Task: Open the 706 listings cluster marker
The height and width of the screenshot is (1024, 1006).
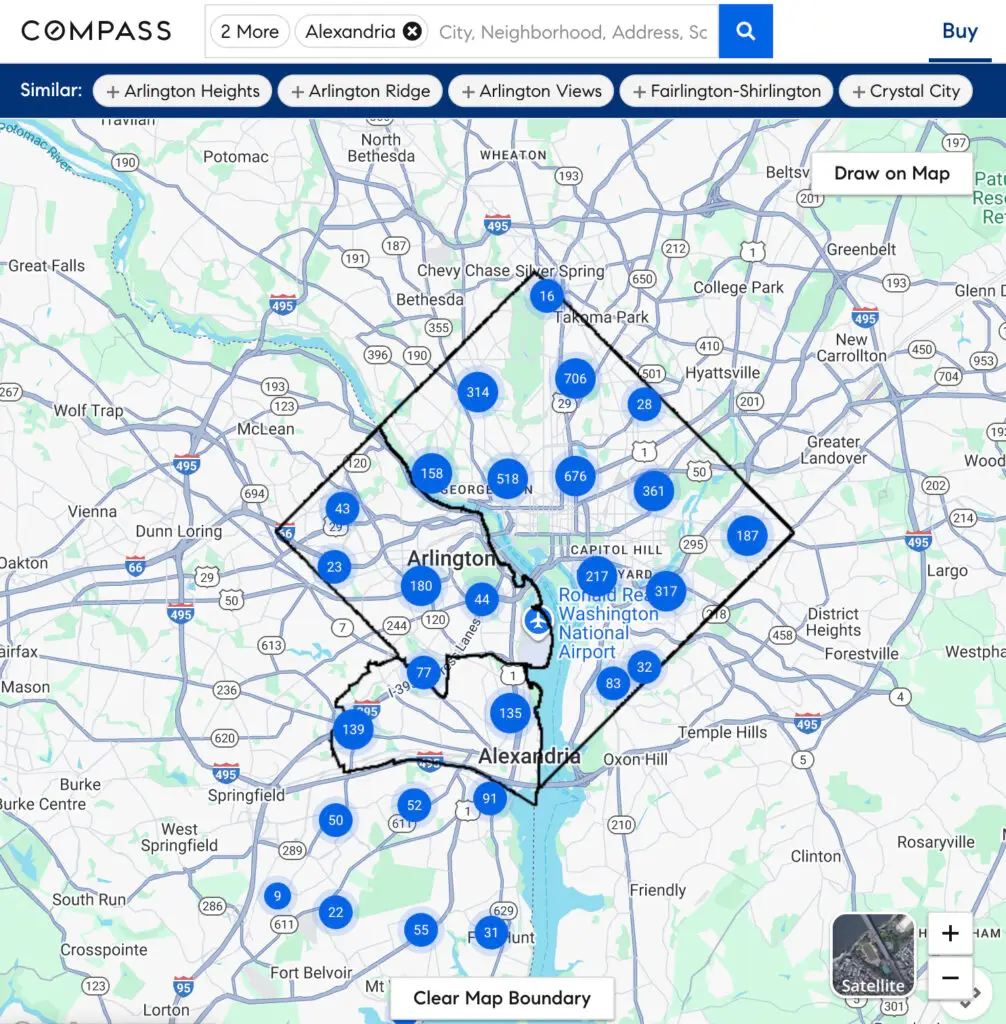Action: tap(575, 378)
